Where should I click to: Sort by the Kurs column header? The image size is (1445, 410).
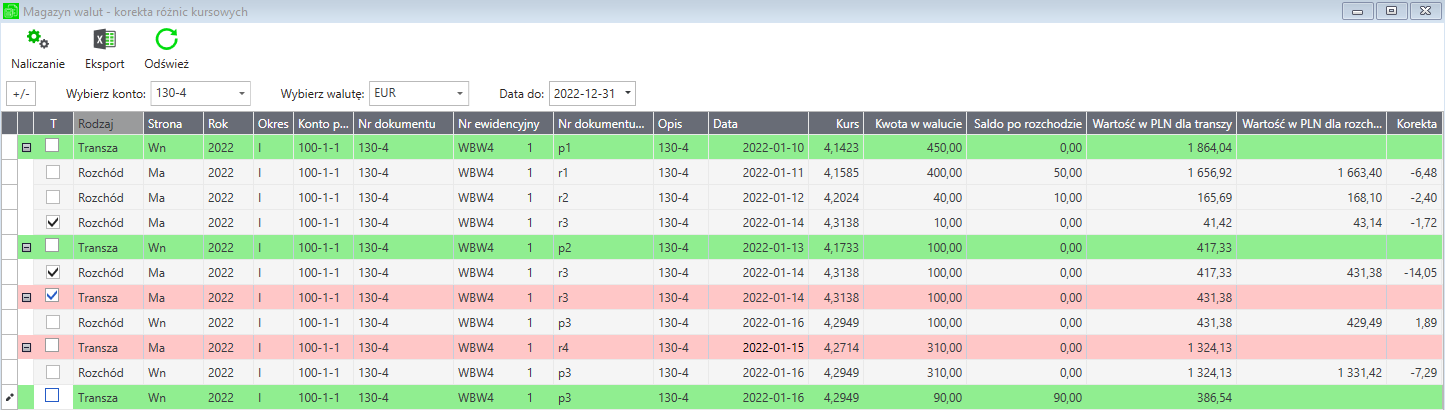[835, 124]
